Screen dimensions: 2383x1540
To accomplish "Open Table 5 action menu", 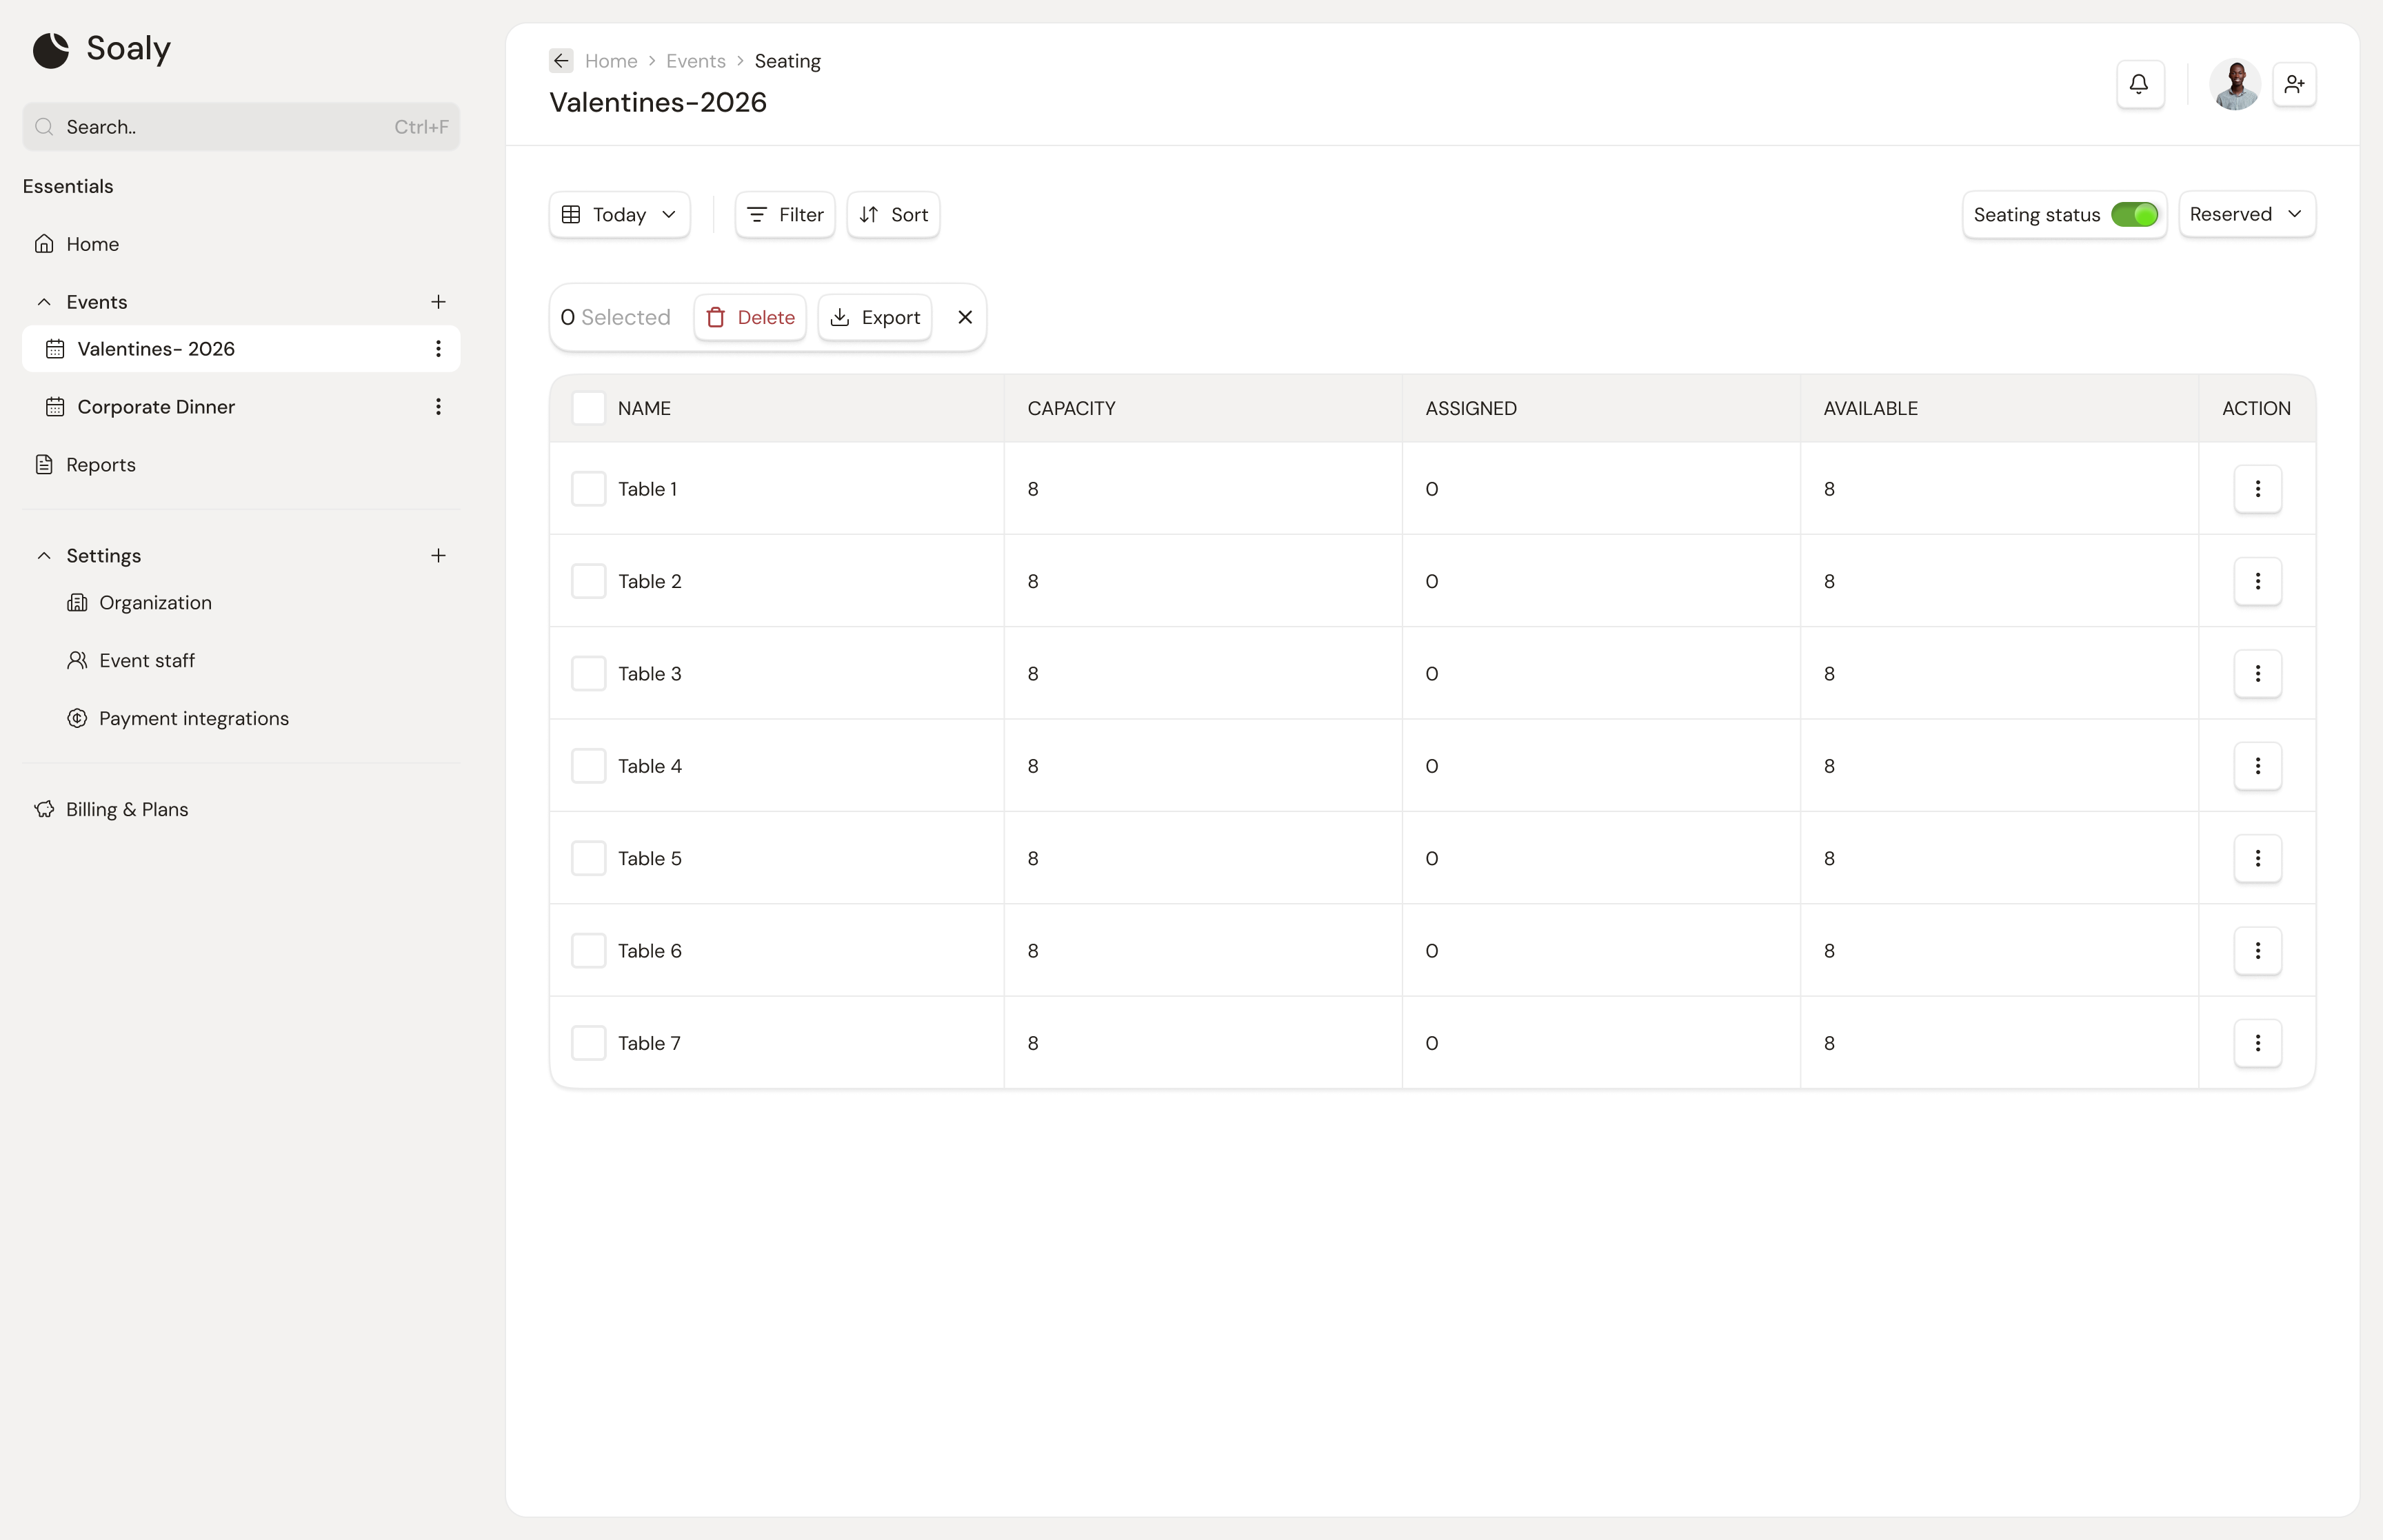I will pyautogui.click(x=2257, y=858).
